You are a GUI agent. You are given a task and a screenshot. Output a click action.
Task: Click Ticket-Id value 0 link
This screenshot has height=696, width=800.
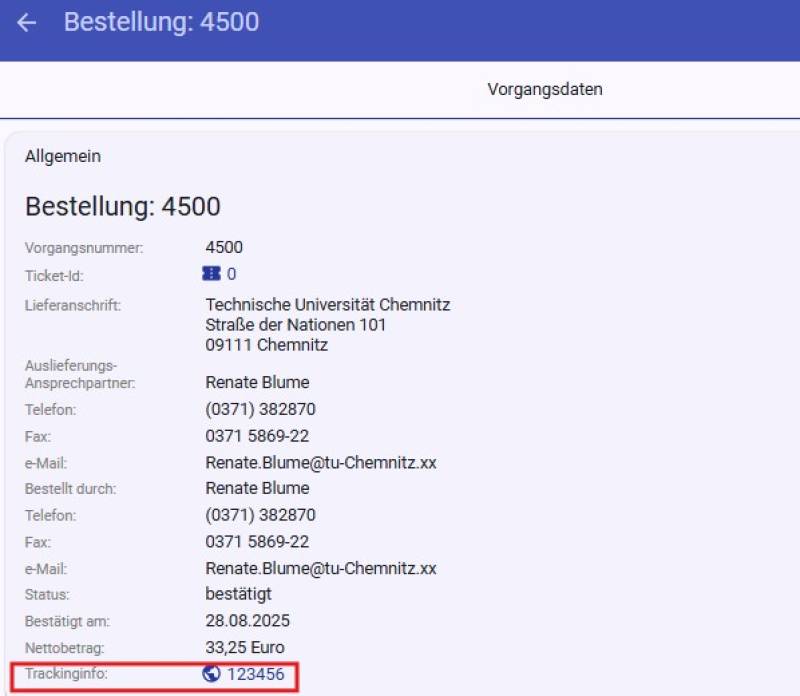click(231, 274)
